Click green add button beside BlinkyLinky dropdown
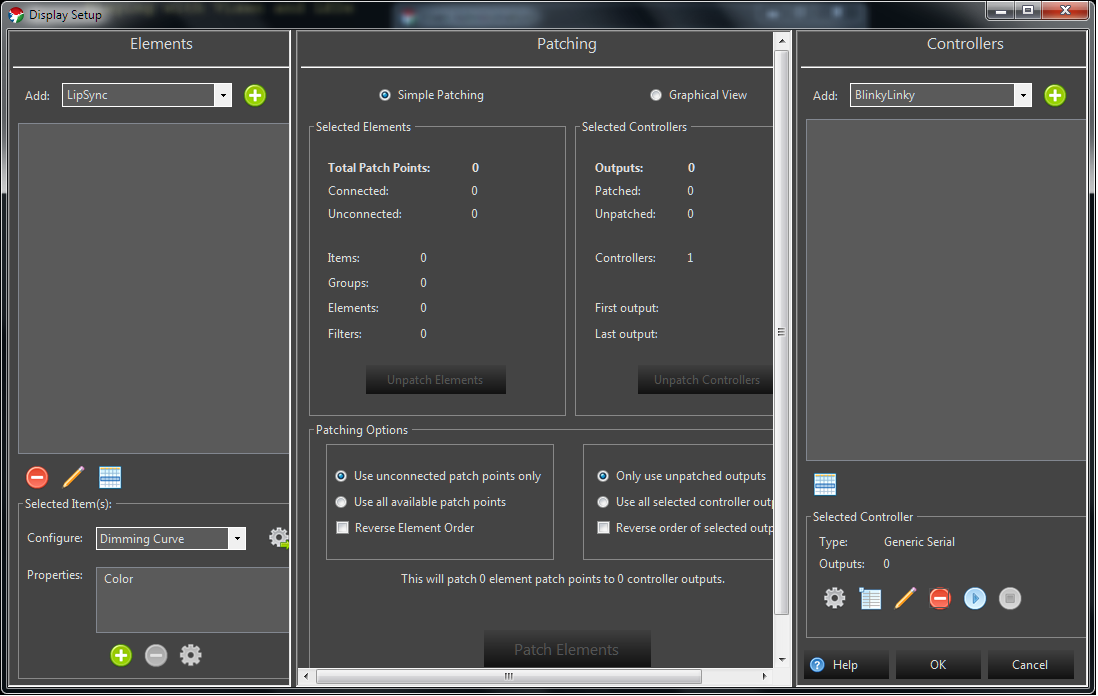The image size is (1098, 696). point(1055,96)
